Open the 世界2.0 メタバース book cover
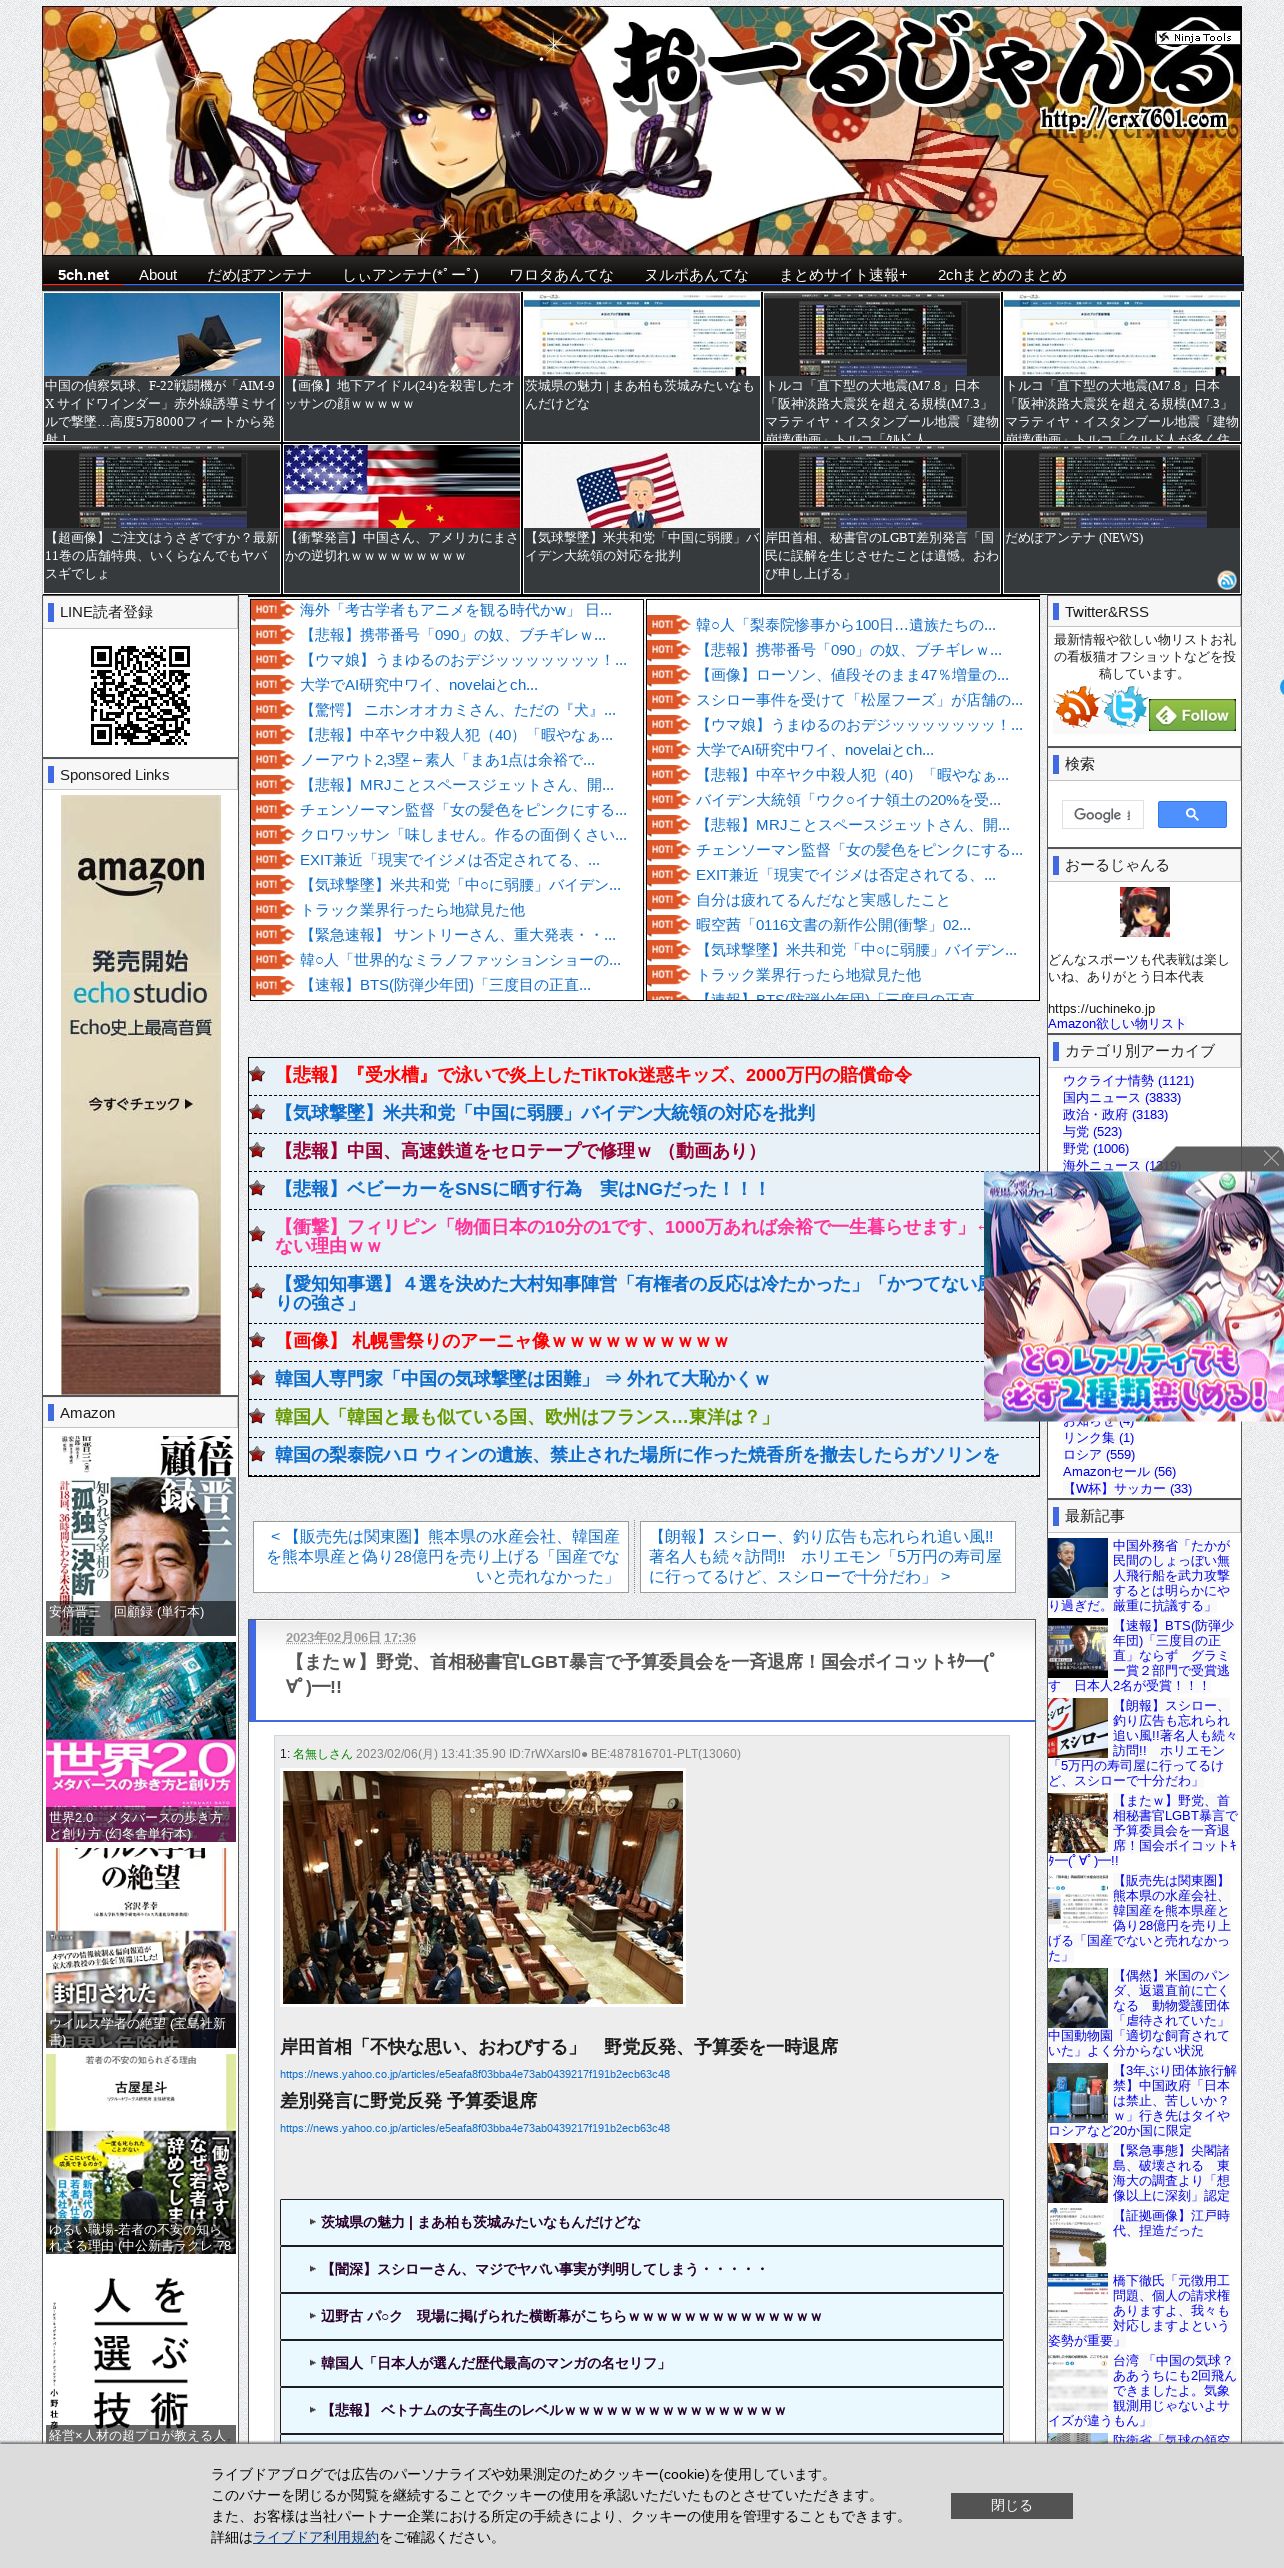Viewport: 1284px width, 2568px height. click(140, 1741)
